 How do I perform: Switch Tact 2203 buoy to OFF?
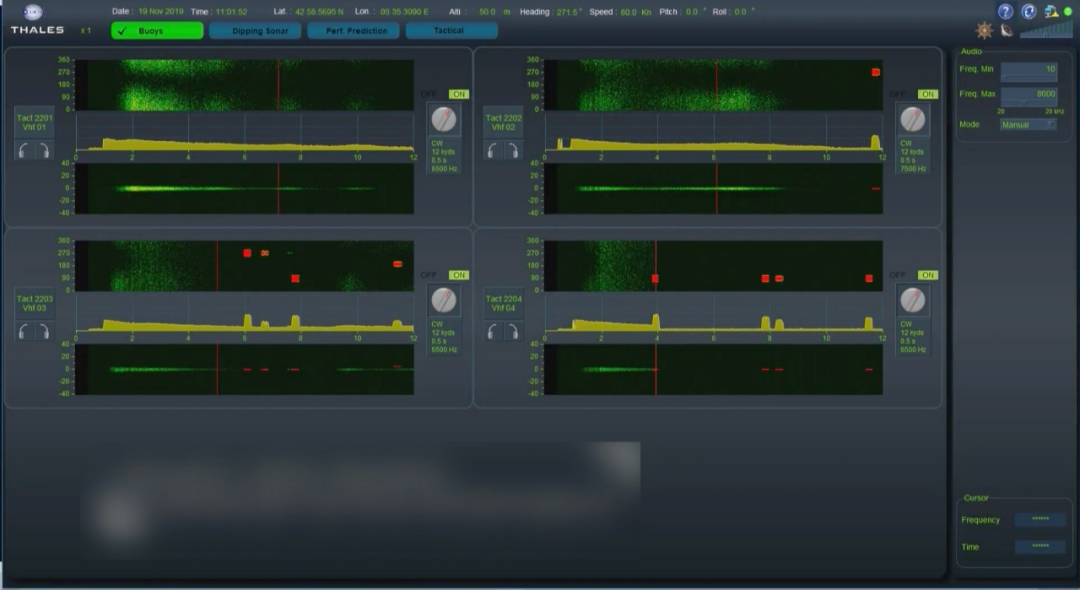point(428,275)
